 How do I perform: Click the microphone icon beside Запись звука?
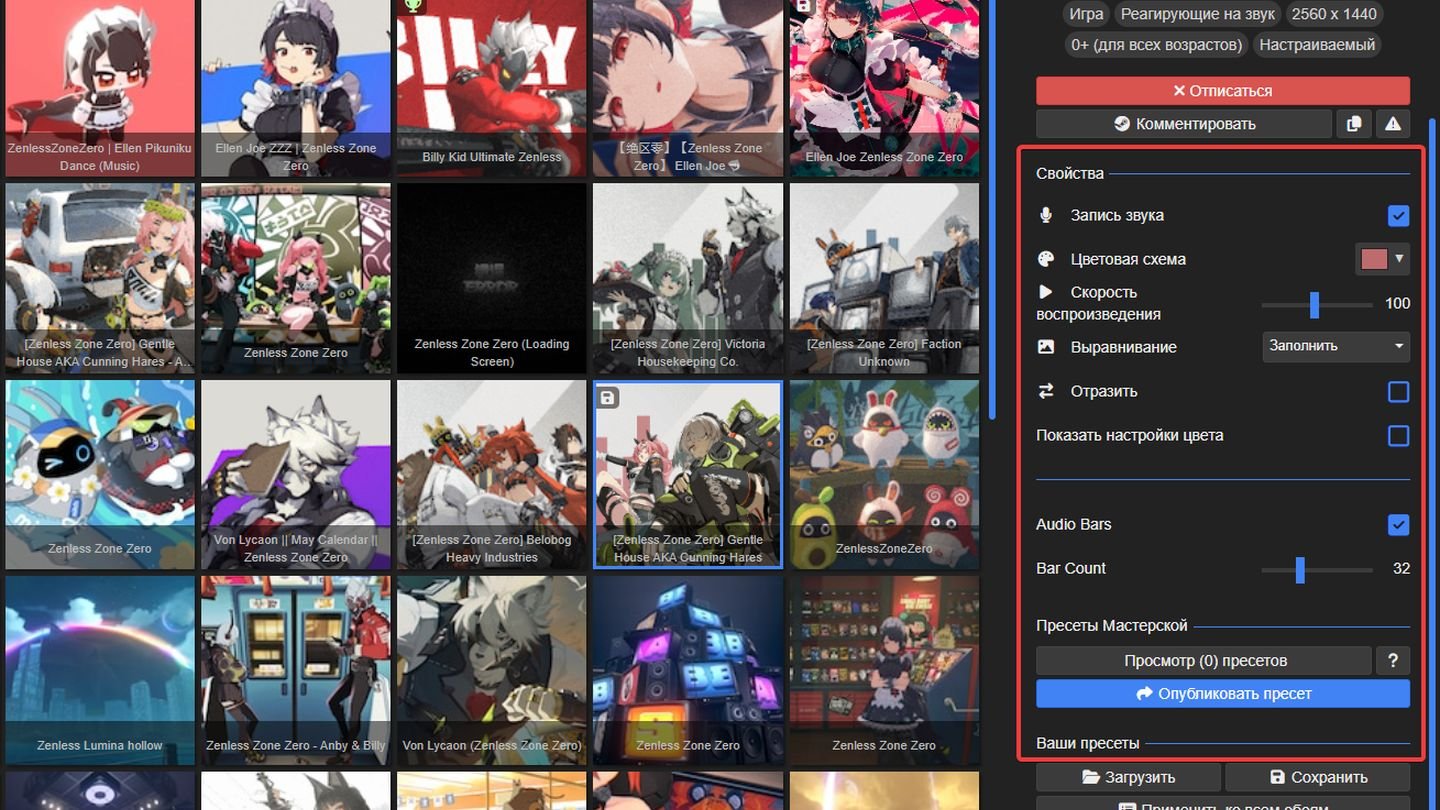tap(1046, 215)
